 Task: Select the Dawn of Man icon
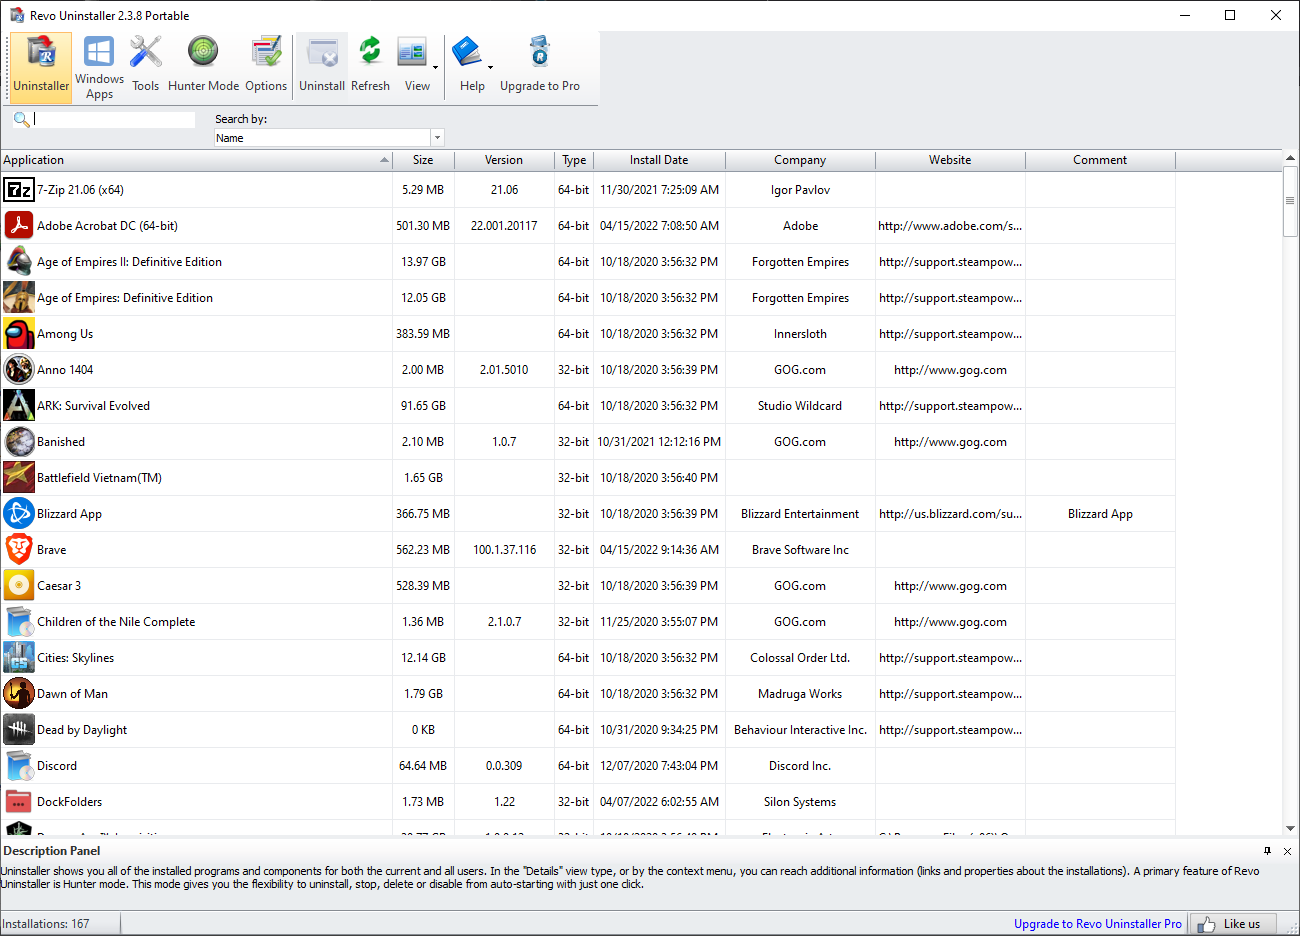(19, 694)
